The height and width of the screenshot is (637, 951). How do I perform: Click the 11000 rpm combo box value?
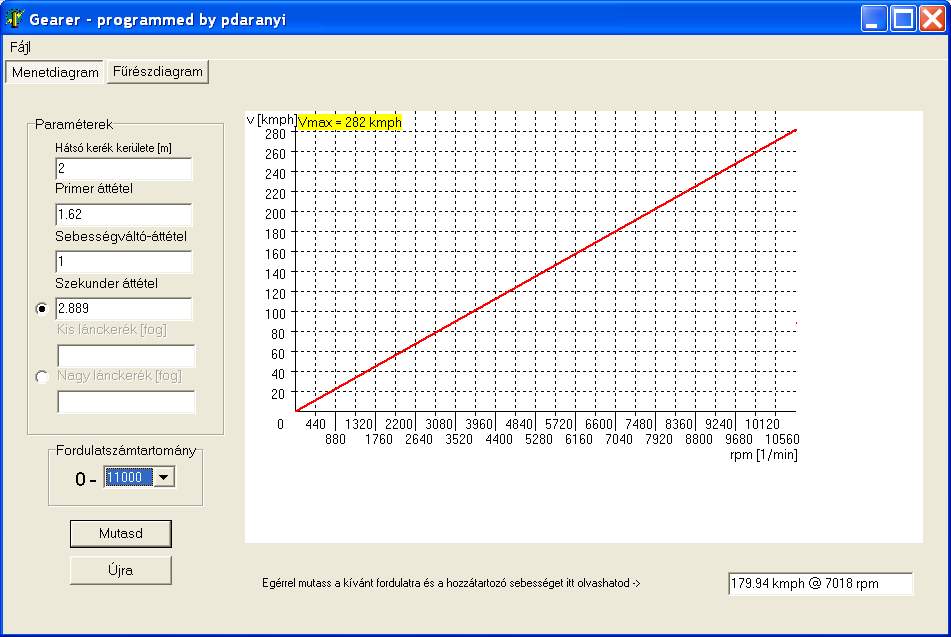(x=129, y=478)
